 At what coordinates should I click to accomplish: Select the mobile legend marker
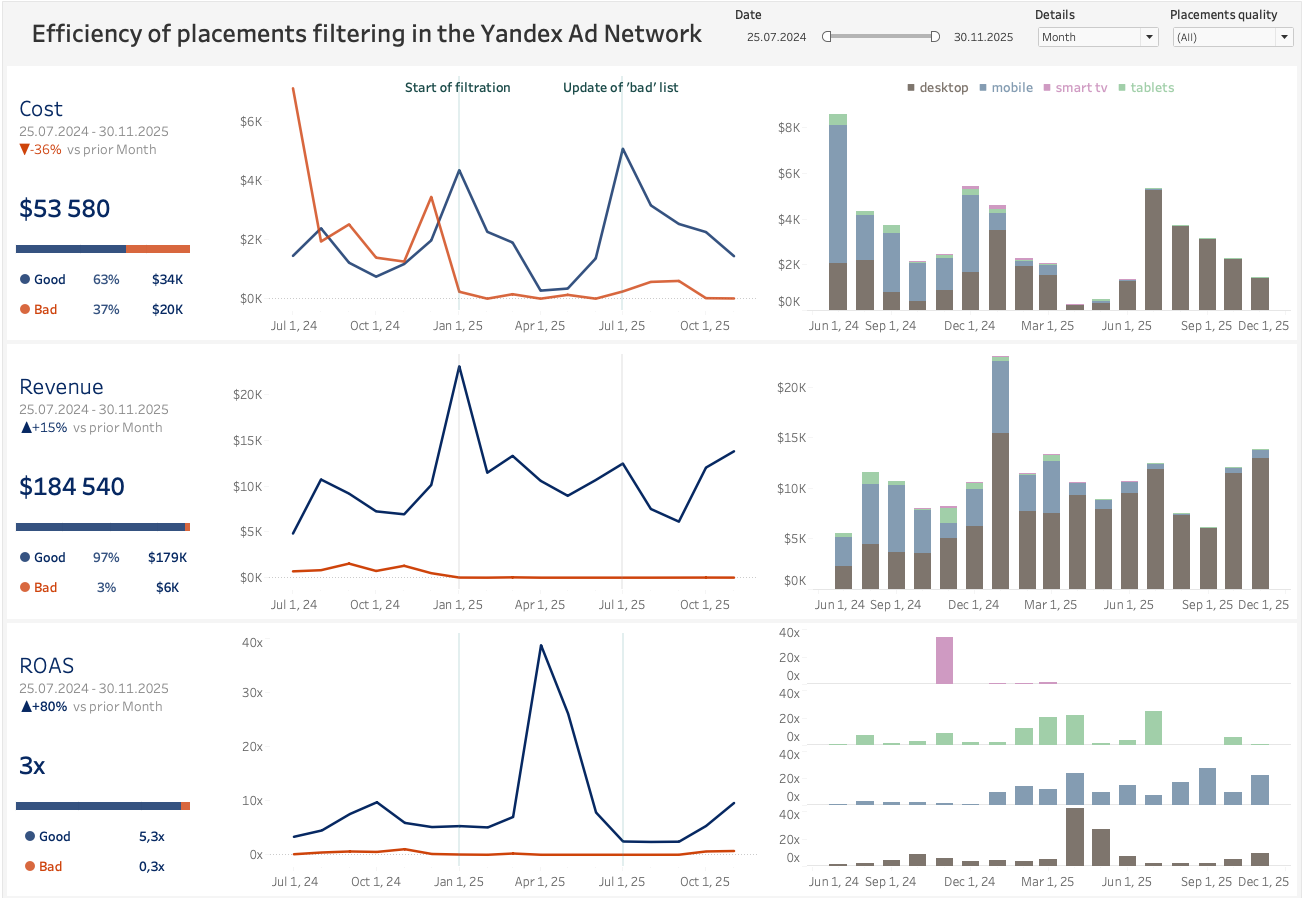pyautogui.click(x=983, y=88)
